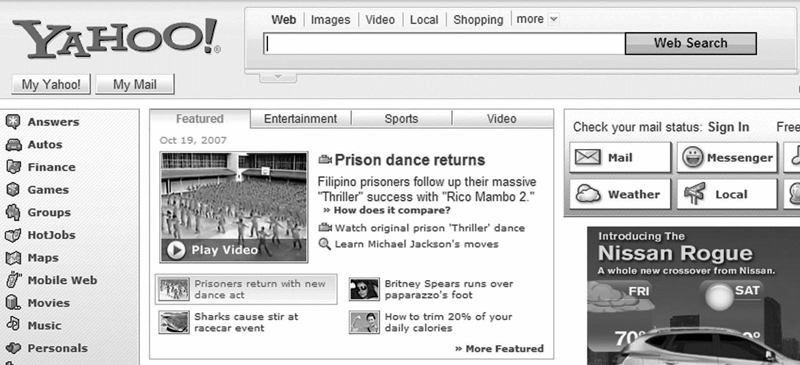800x365 pixels.
Task: Click the envelope icon in Mail button
Action: tap(588, 157)
